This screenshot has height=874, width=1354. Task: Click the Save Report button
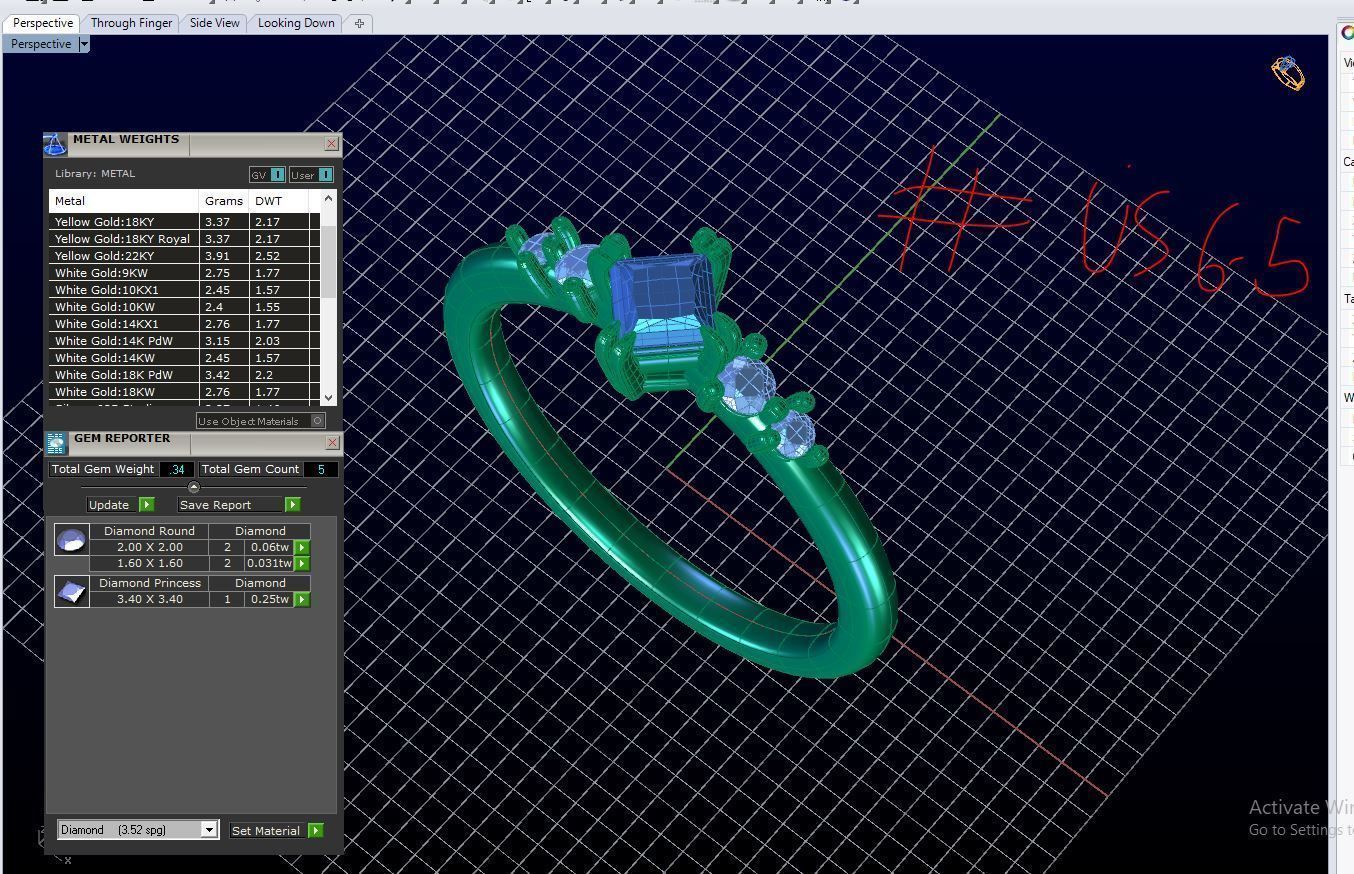[x=230, y=505]
